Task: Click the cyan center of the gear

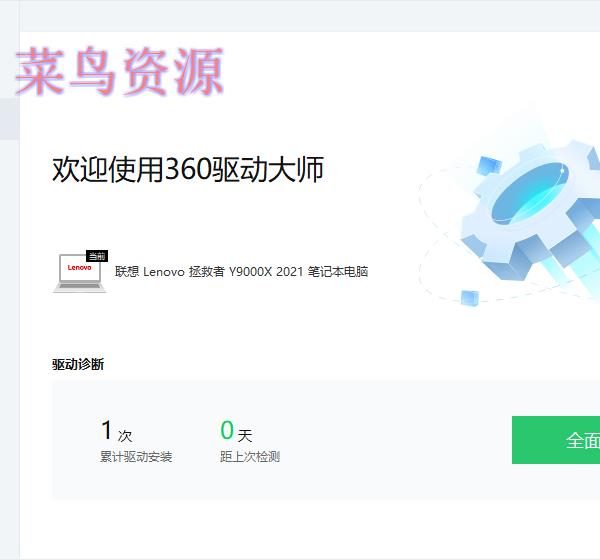Action: (530, 193)
